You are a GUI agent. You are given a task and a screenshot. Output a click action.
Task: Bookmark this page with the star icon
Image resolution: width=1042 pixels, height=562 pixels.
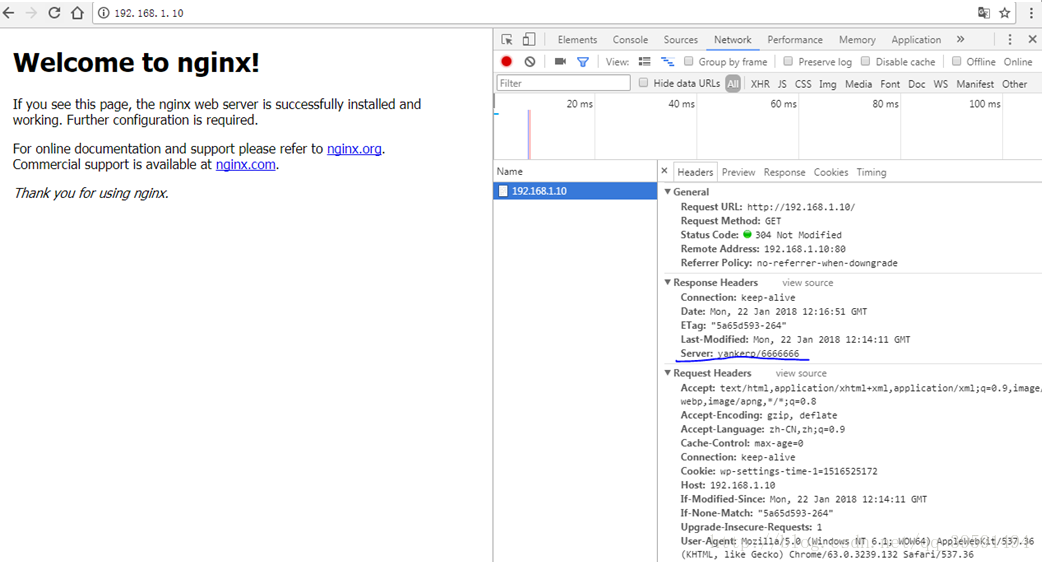(1005, 13)
